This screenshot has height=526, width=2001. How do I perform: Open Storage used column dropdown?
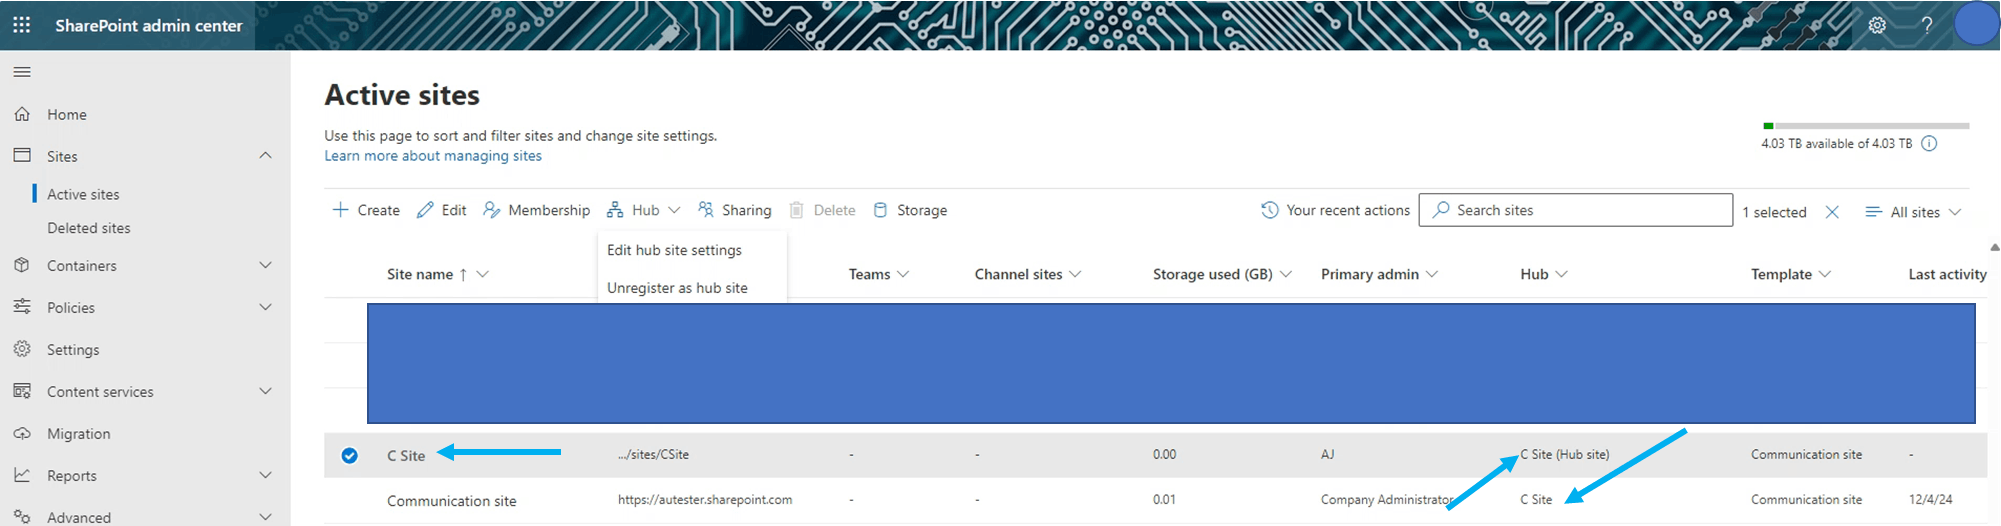coord(1286,274)
